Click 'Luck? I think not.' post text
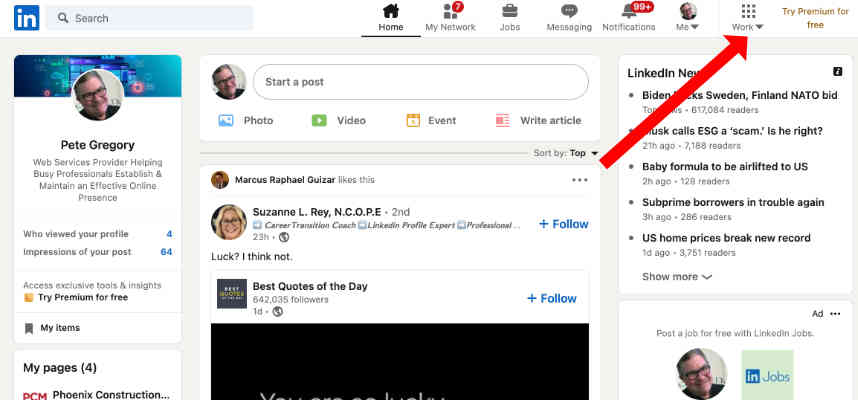The width and height of the screenshot is (858, 400). [x=252, y=256]
